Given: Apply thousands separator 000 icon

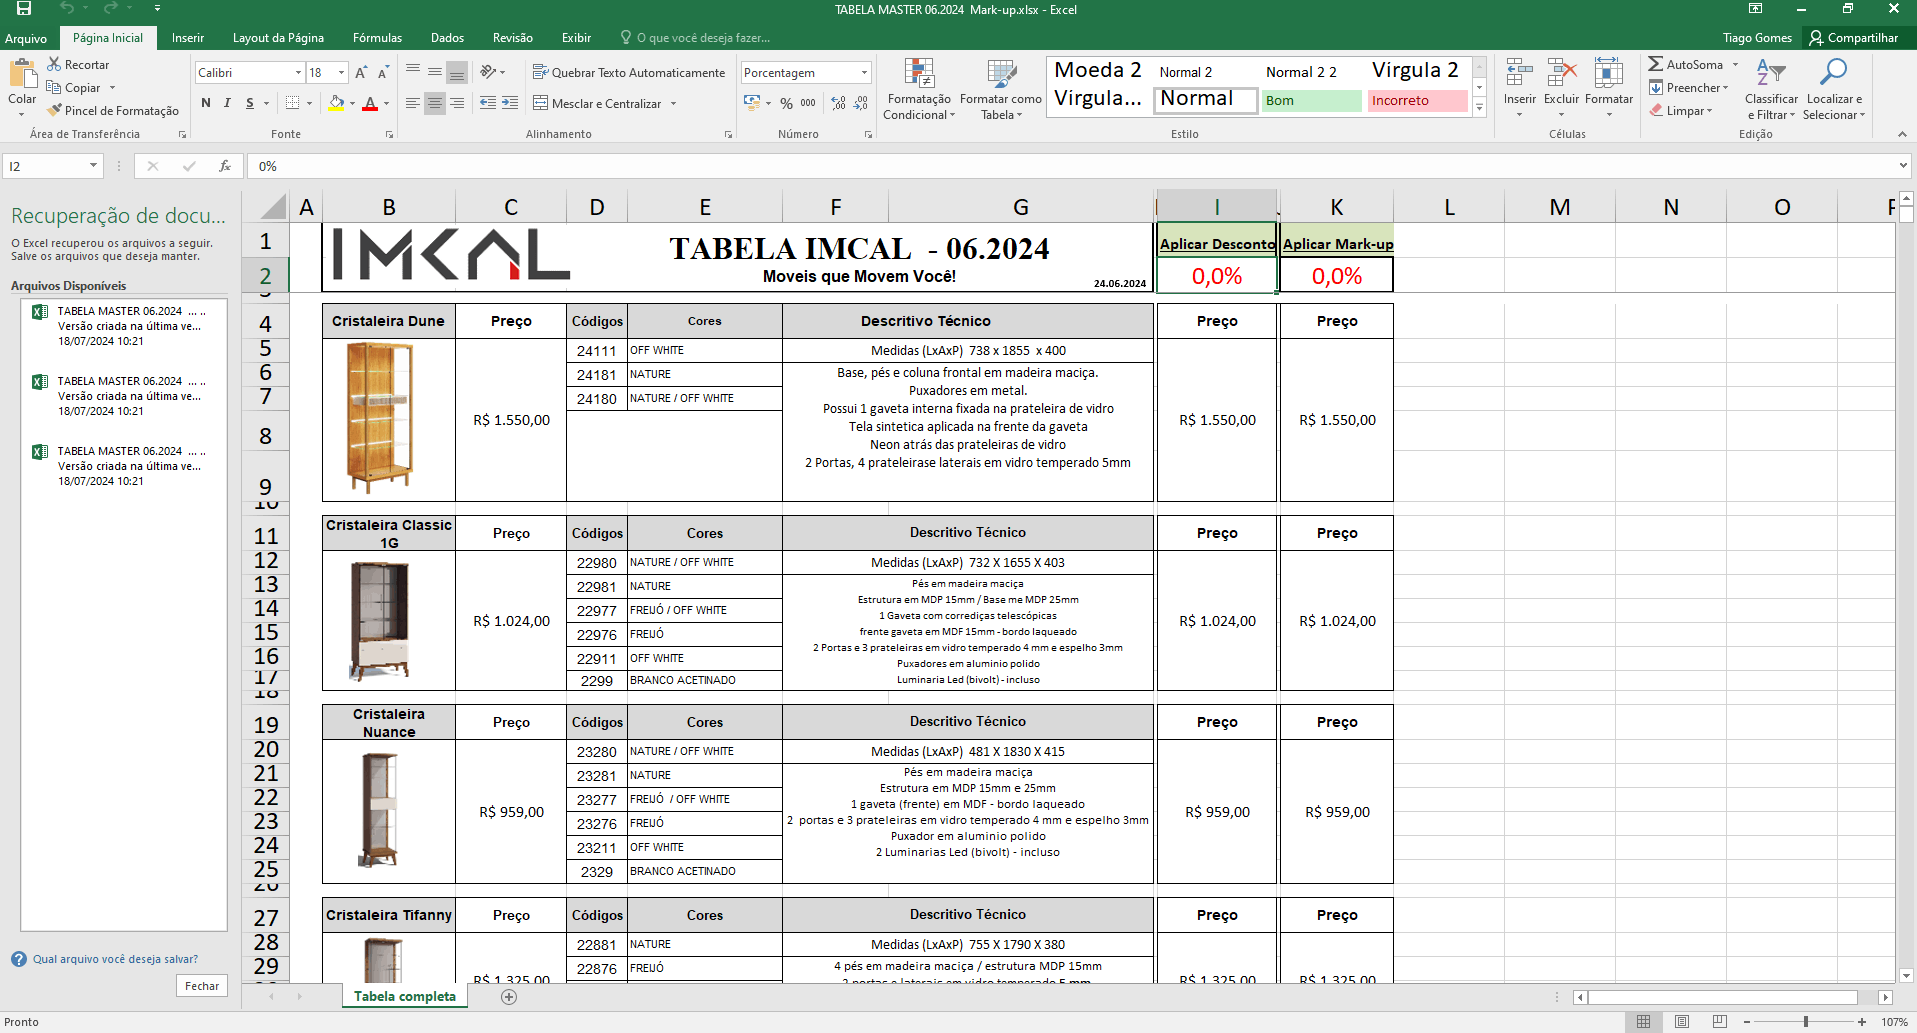Looking at the screenshot, I should coord(808,103).
